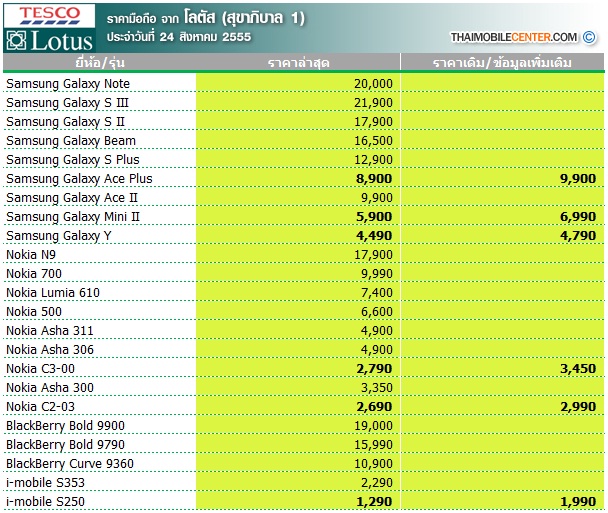
Task: Select the ราคาเดิม/ข้อมูลเพิ่มเติม column header
Action: (502, 62)
